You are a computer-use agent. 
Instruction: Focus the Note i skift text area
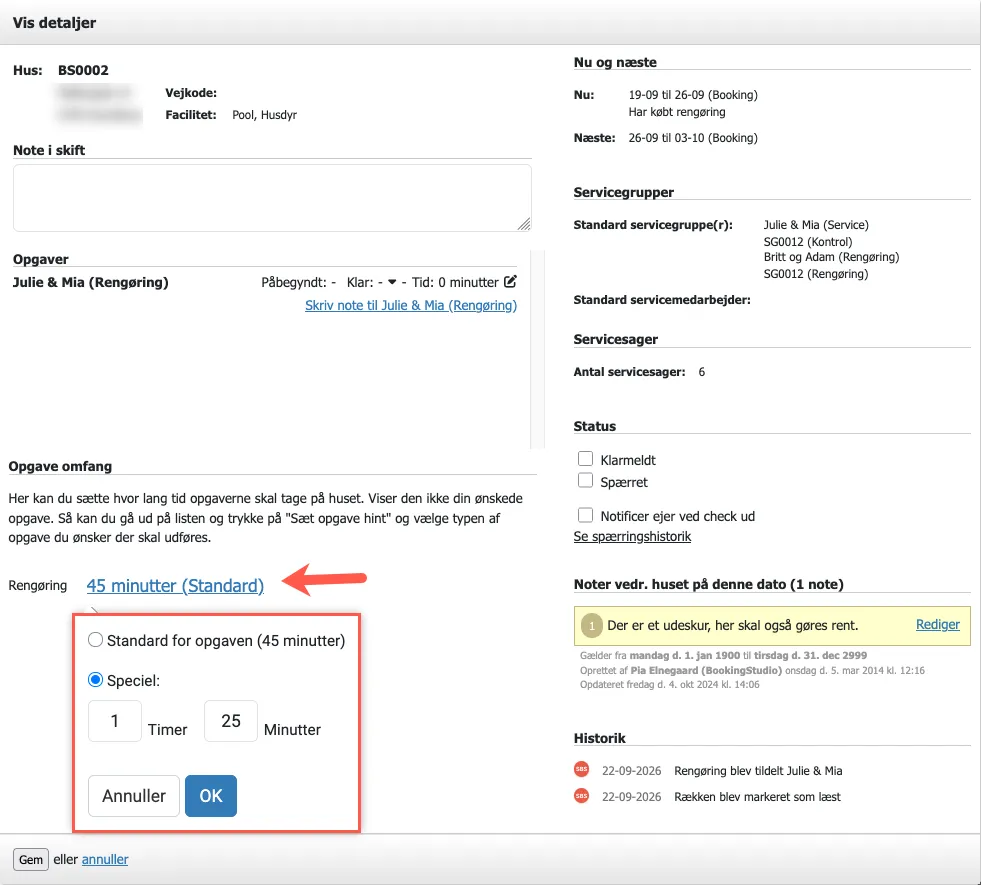coord(272,198)
